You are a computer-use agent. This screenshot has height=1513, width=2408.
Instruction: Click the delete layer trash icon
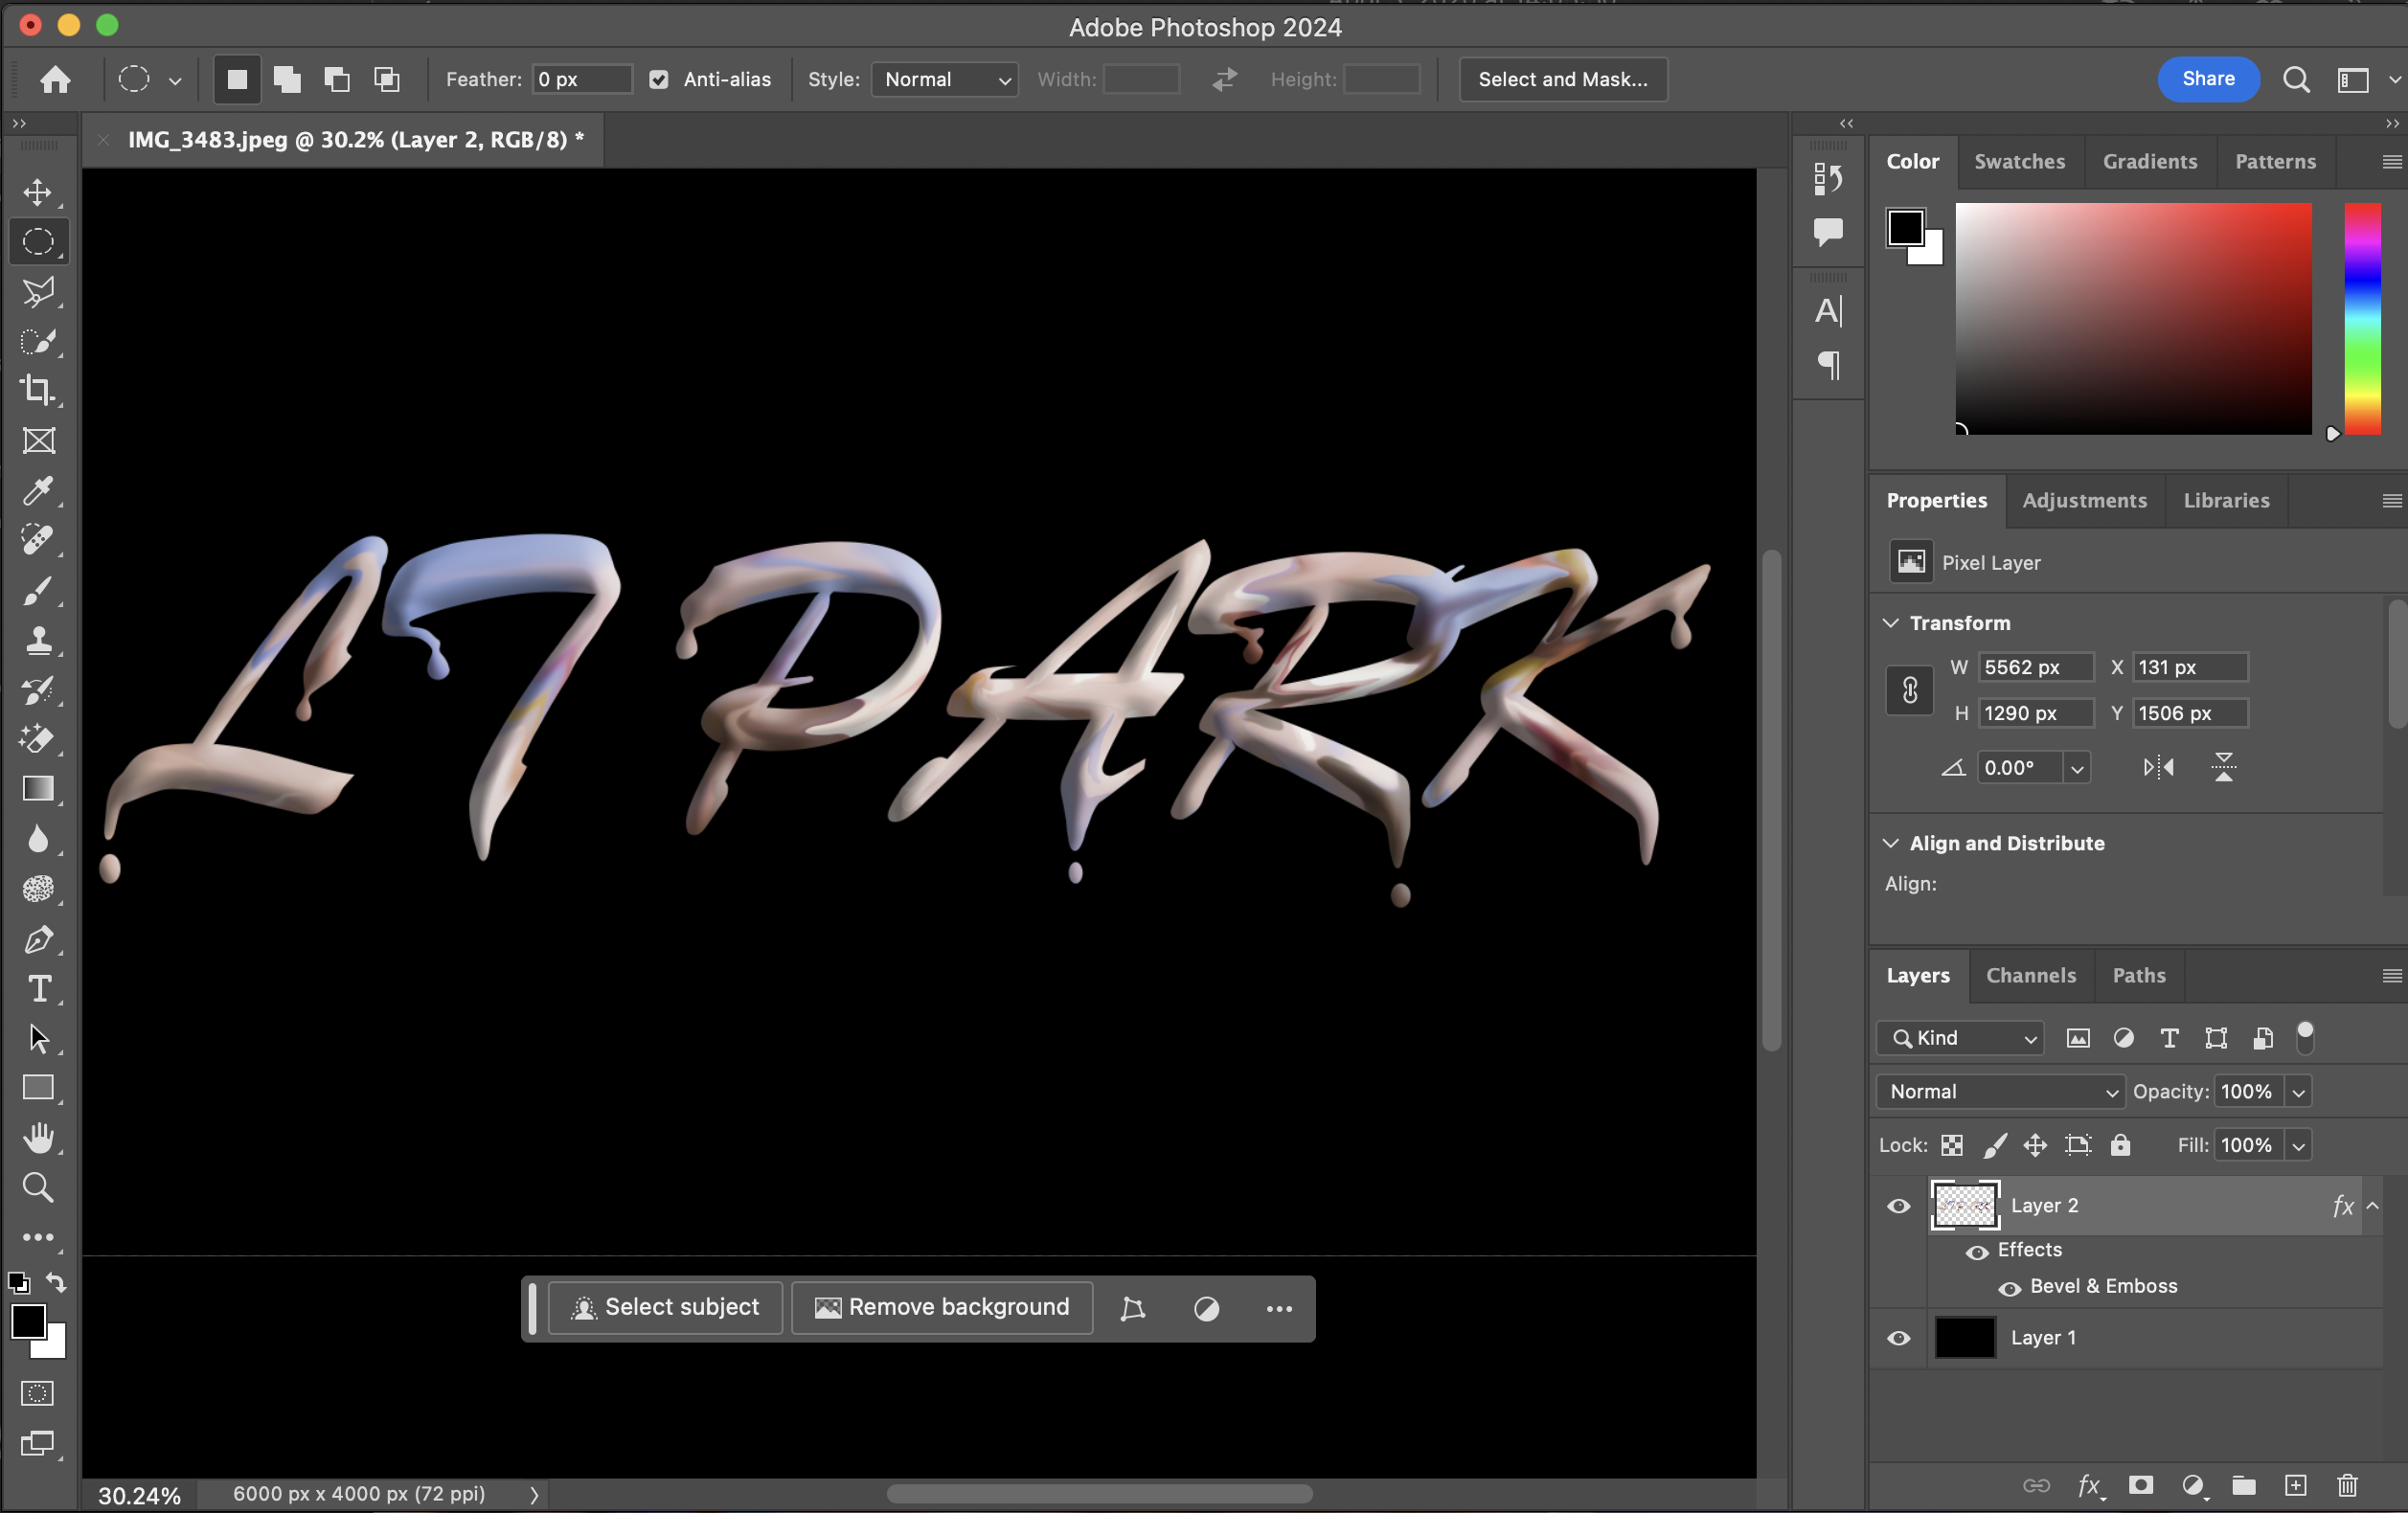pos(2347,1485)
